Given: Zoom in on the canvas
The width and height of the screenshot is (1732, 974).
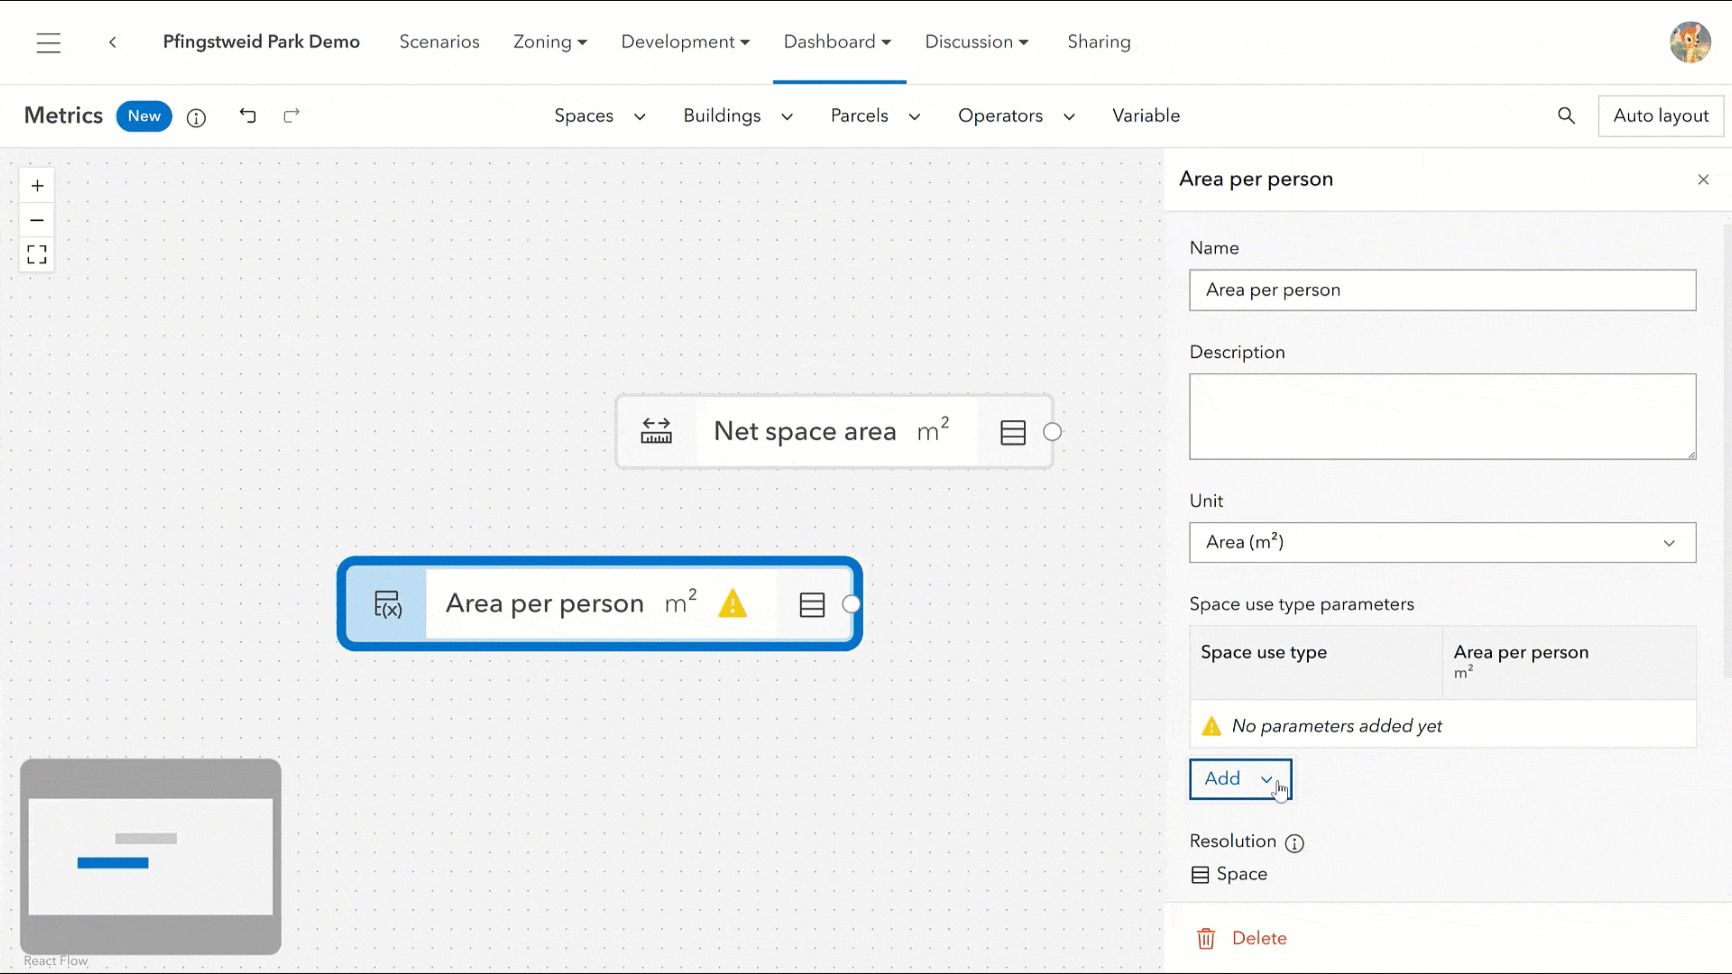Looking at the screenshot, I should [37, 186].
